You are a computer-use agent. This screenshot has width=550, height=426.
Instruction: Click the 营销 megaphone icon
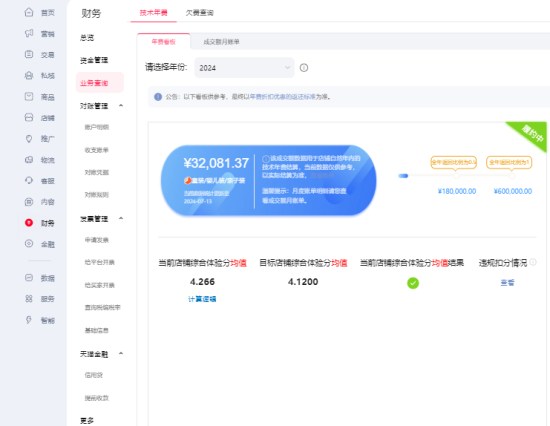(x=29, y=33)
